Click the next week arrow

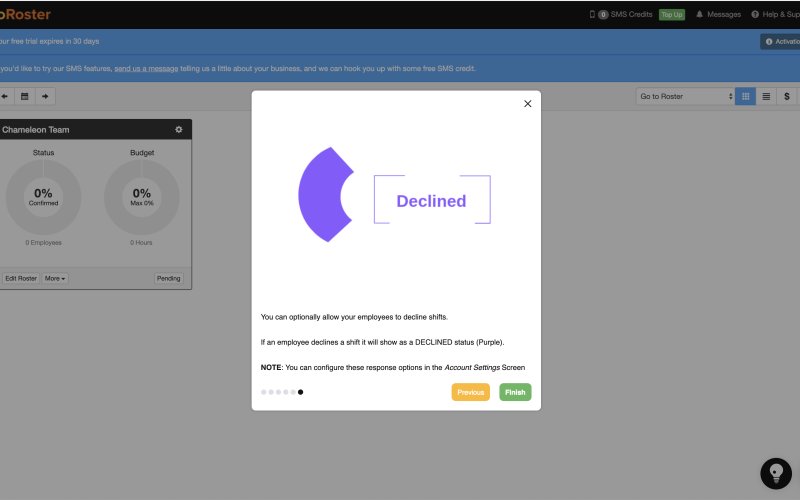tap(44, 96)
